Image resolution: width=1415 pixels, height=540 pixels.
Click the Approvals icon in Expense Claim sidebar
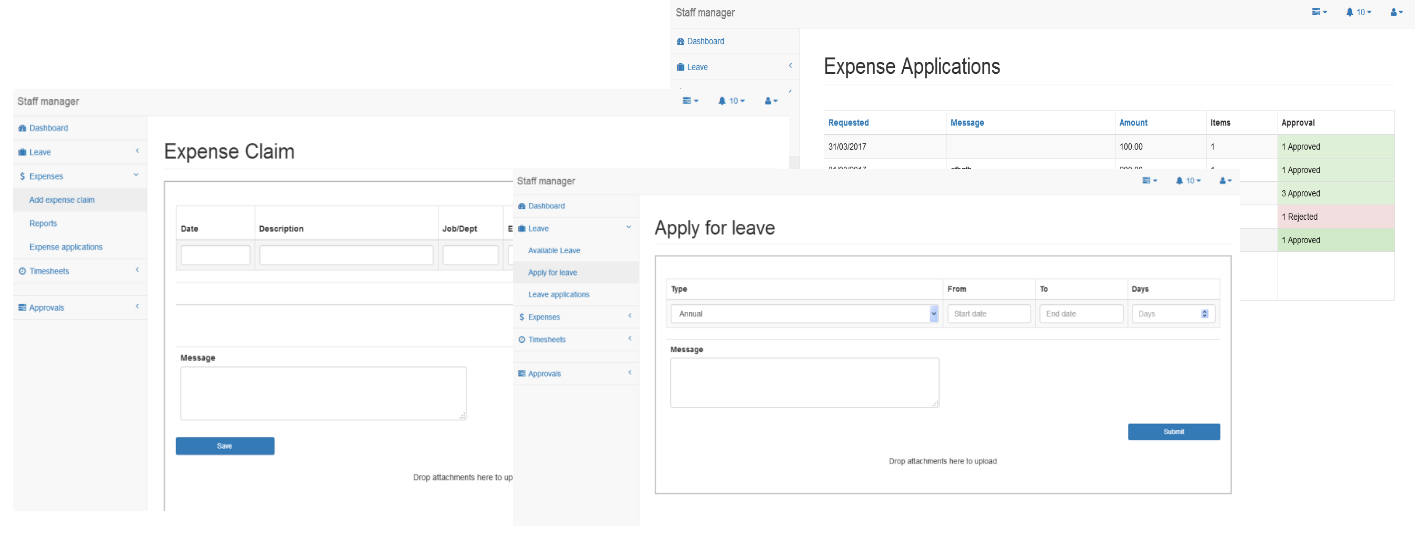pyautogui.click(x=22, y=307)
